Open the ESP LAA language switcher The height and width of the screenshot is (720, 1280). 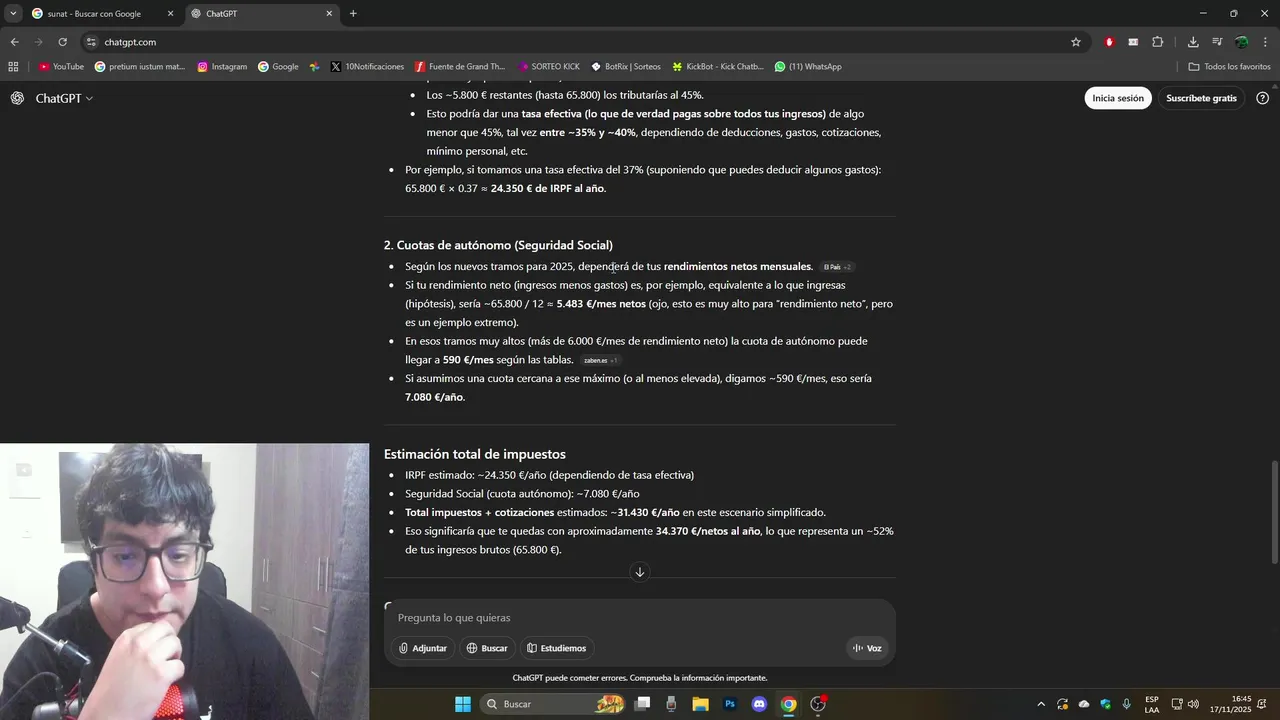tap(1152, 704)
